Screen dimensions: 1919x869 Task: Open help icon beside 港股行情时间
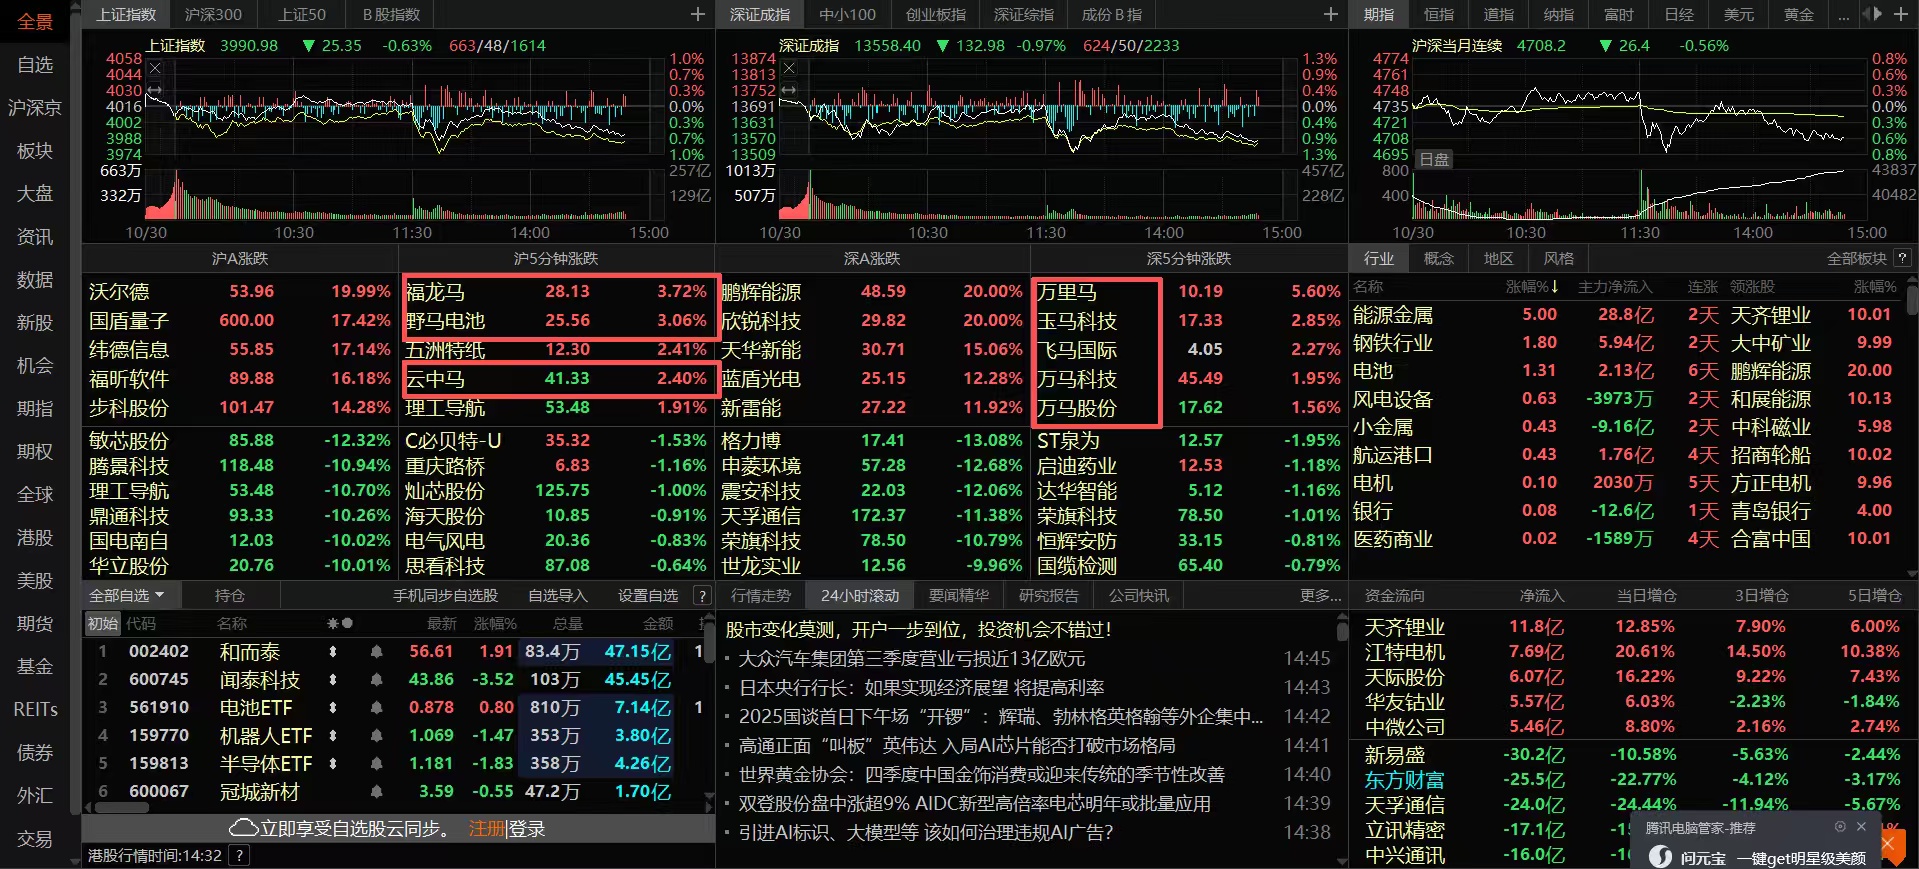tap(239, 855)
